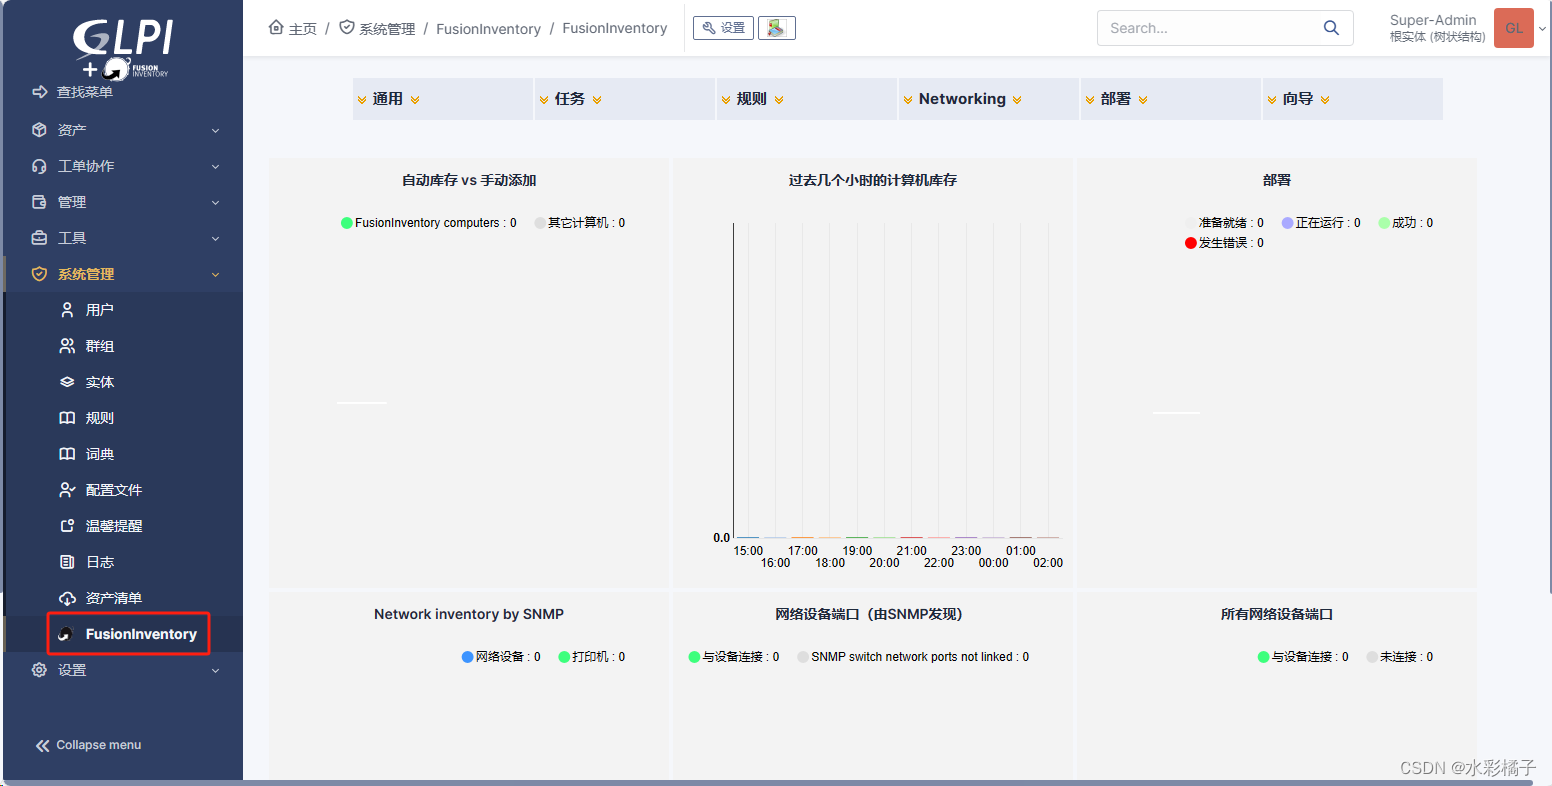Click the Assistance (工单协作) headset icon
The width and height of the screenshot is (1552, 786).
tap(40, 166)
